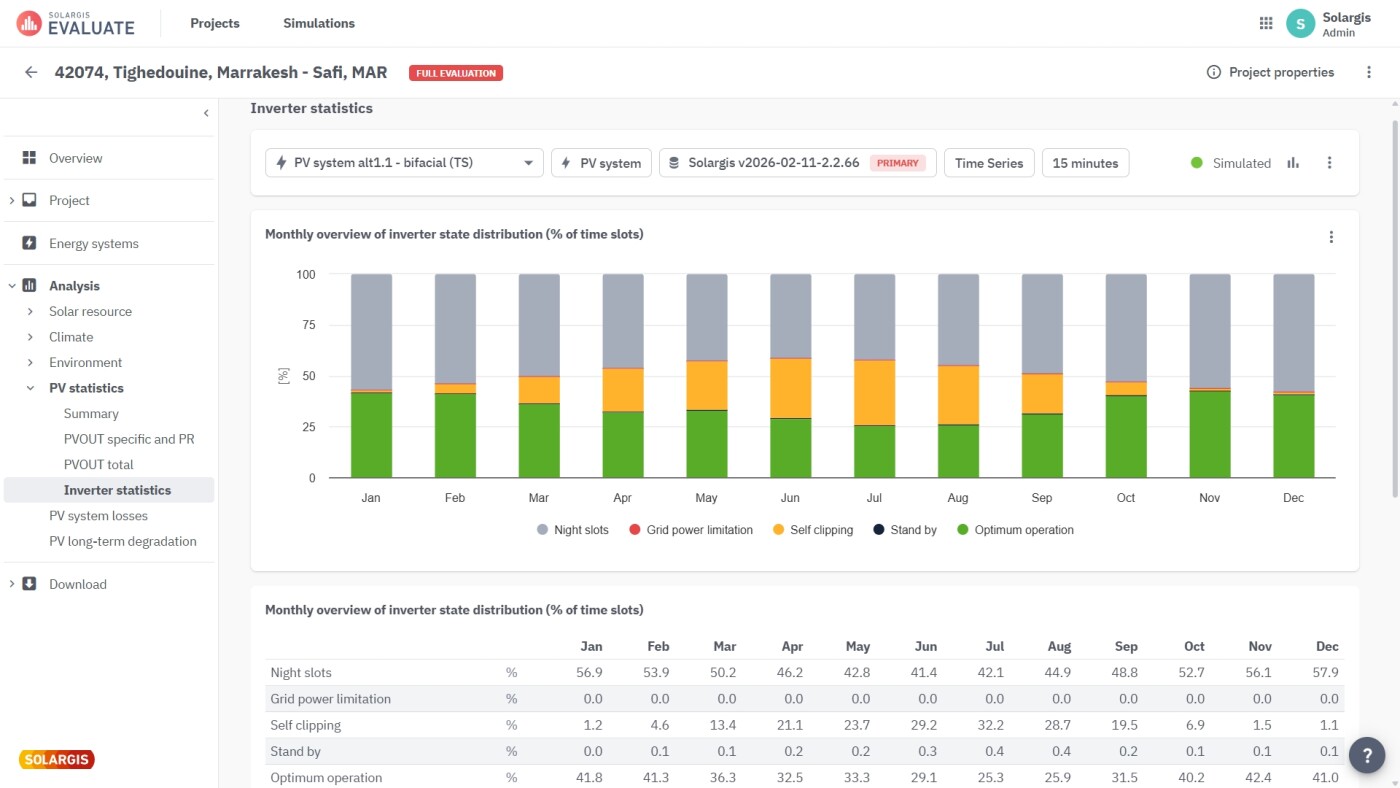This screenshot has width=1400, height=788.
Task: Toggle Optimum operation legend series
Action: pyautogui.click(x=1015, y=530)
